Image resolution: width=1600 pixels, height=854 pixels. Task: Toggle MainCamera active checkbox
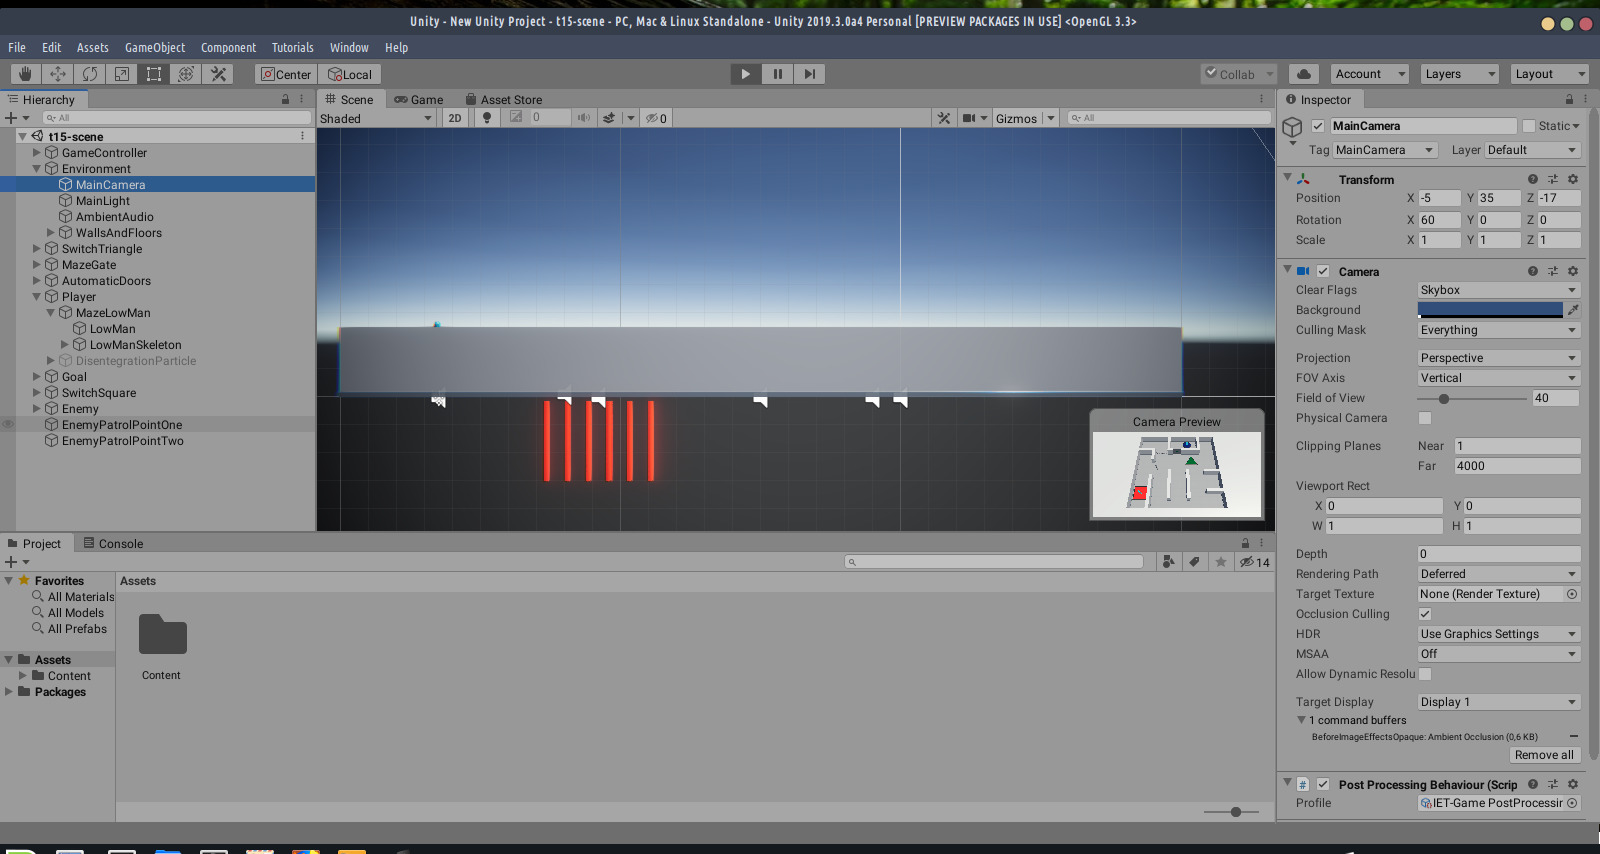click(x=1318, y=126)
